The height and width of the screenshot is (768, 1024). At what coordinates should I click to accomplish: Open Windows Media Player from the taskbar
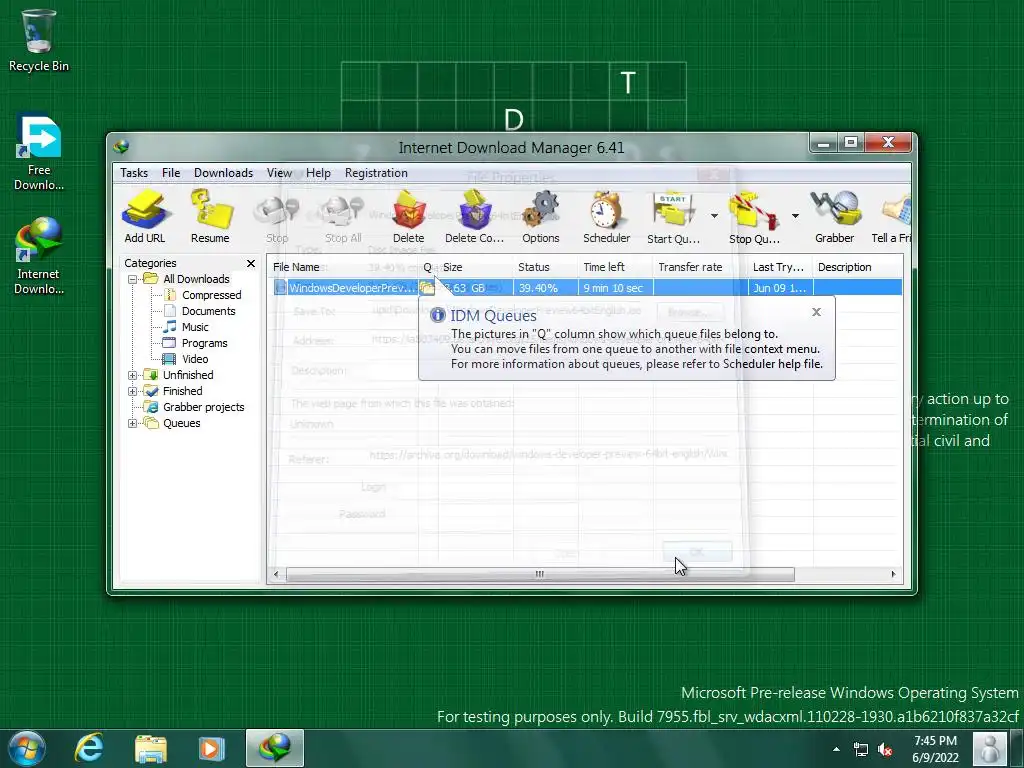click(x=211, y=748)
